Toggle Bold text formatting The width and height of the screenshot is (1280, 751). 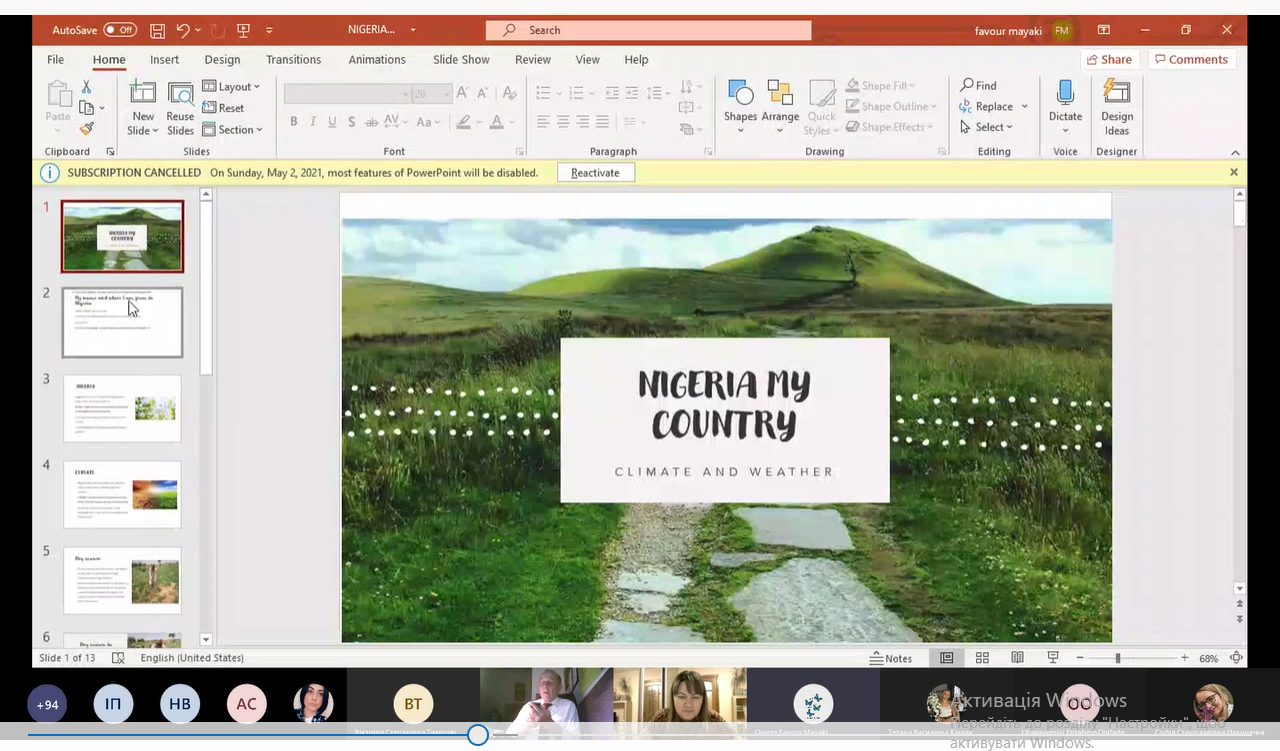[293, 122]
